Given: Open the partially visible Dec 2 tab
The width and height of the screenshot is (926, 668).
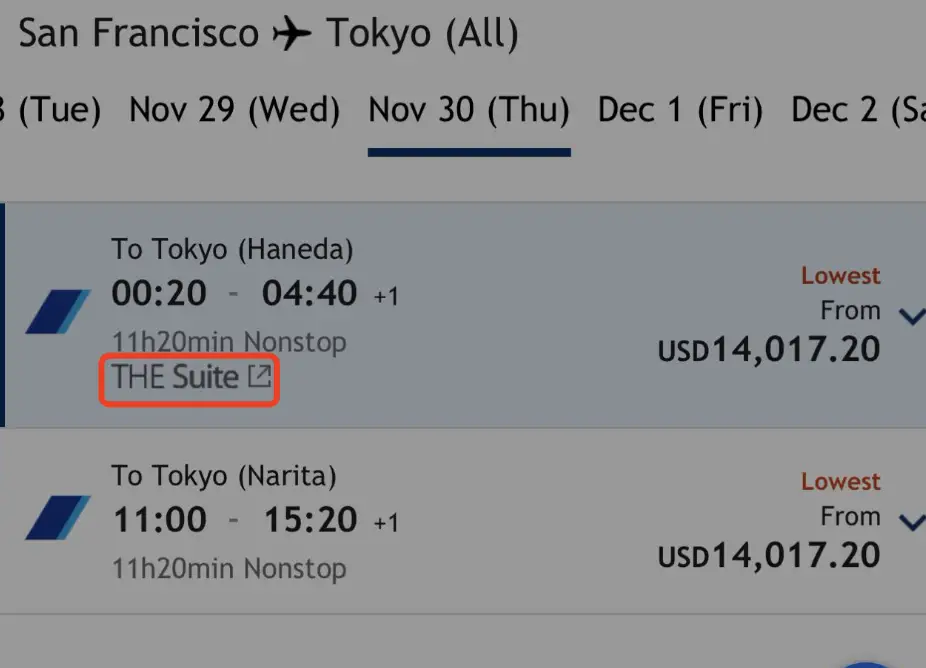Looking at the screenshot, I should pyautogui.click(x=858, y=110).
